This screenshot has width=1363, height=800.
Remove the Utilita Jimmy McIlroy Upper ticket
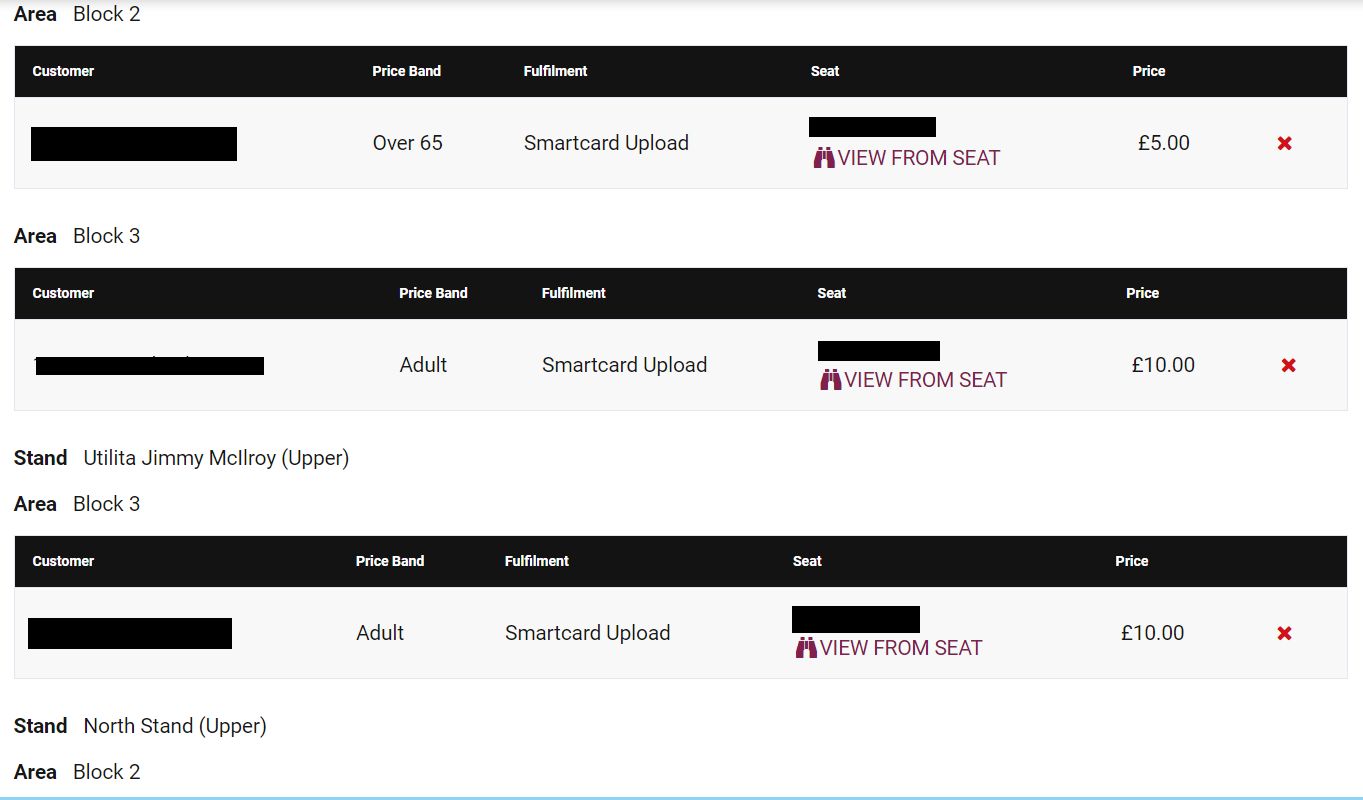pos(1285,633)
